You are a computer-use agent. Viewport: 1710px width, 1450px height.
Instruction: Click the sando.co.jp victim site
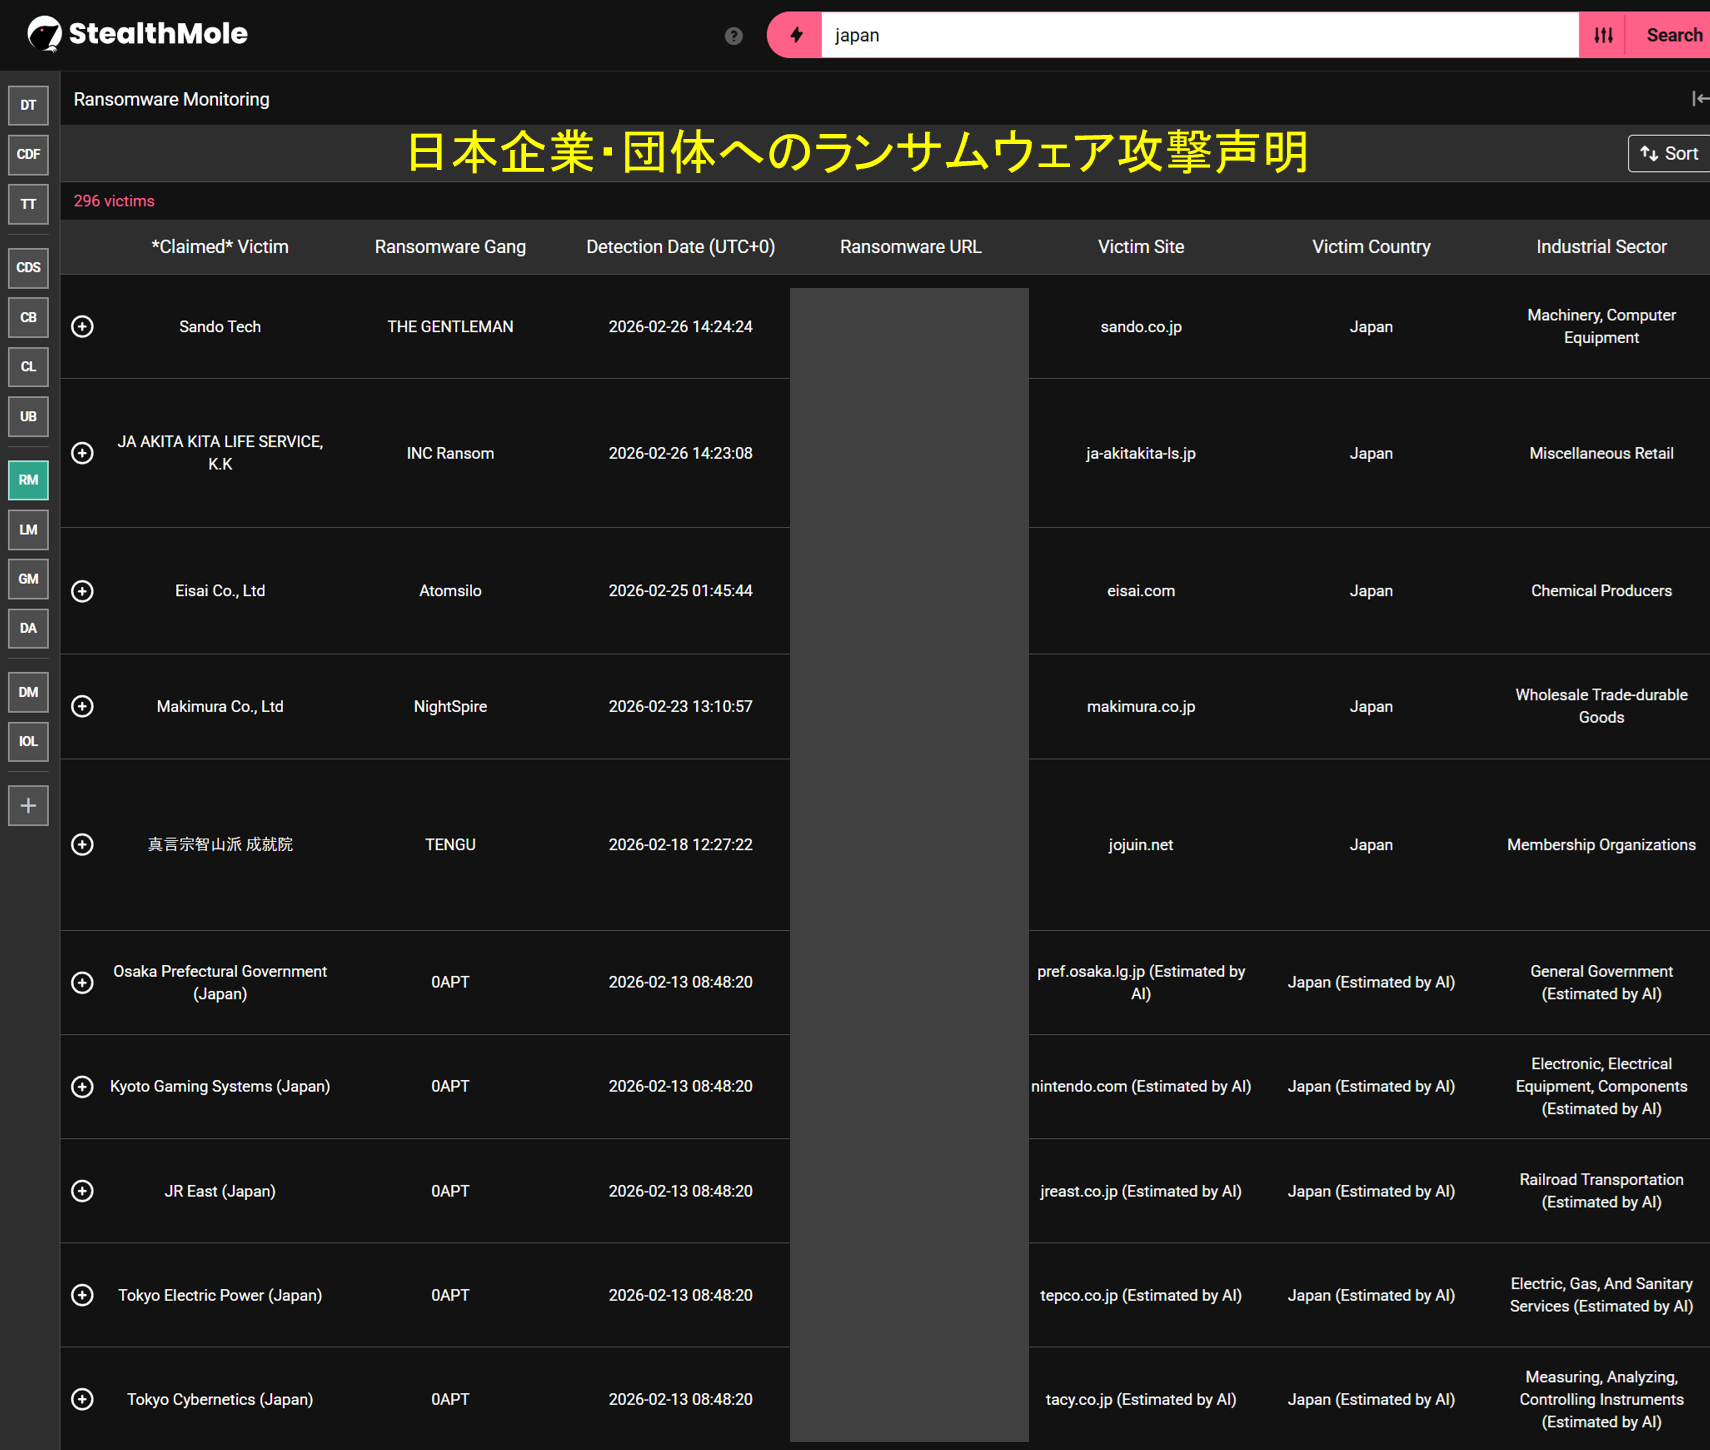(1141, 327)
